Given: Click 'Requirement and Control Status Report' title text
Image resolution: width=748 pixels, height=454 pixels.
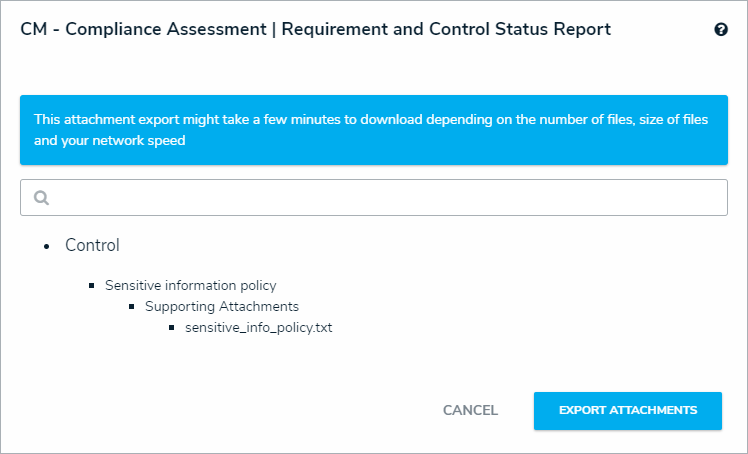Looking at the screenshot, I should coord(446,30).
